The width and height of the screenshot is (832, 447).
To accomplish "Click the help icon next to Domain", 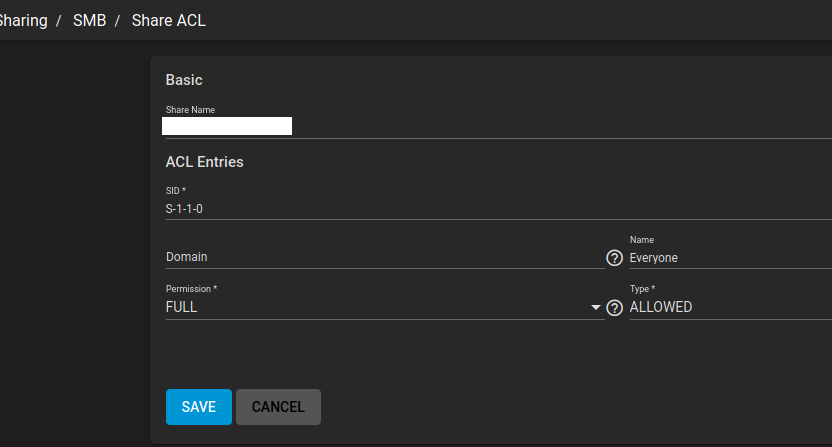I will pos(614,258).
